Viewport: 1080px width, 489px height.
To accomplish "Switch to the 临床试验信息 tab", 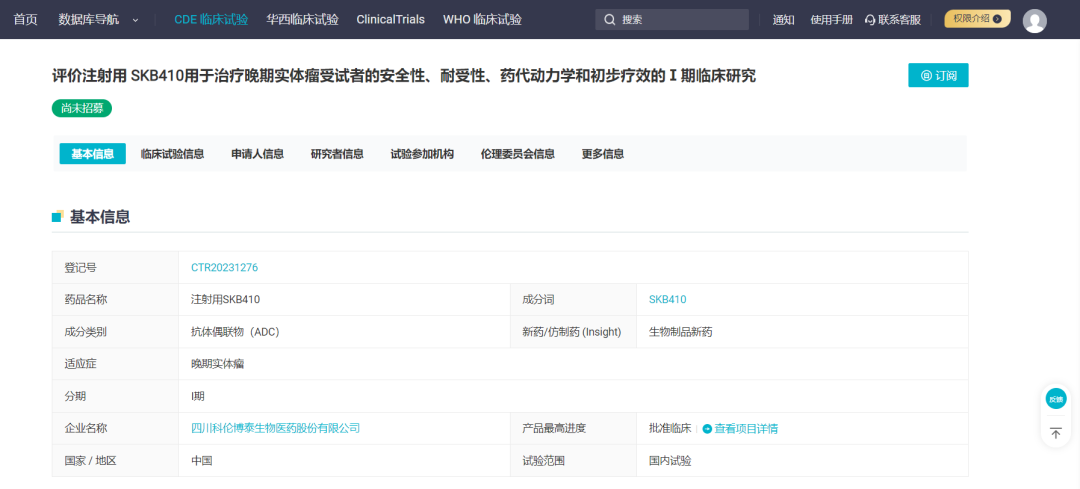I will [x=172, y=154].
